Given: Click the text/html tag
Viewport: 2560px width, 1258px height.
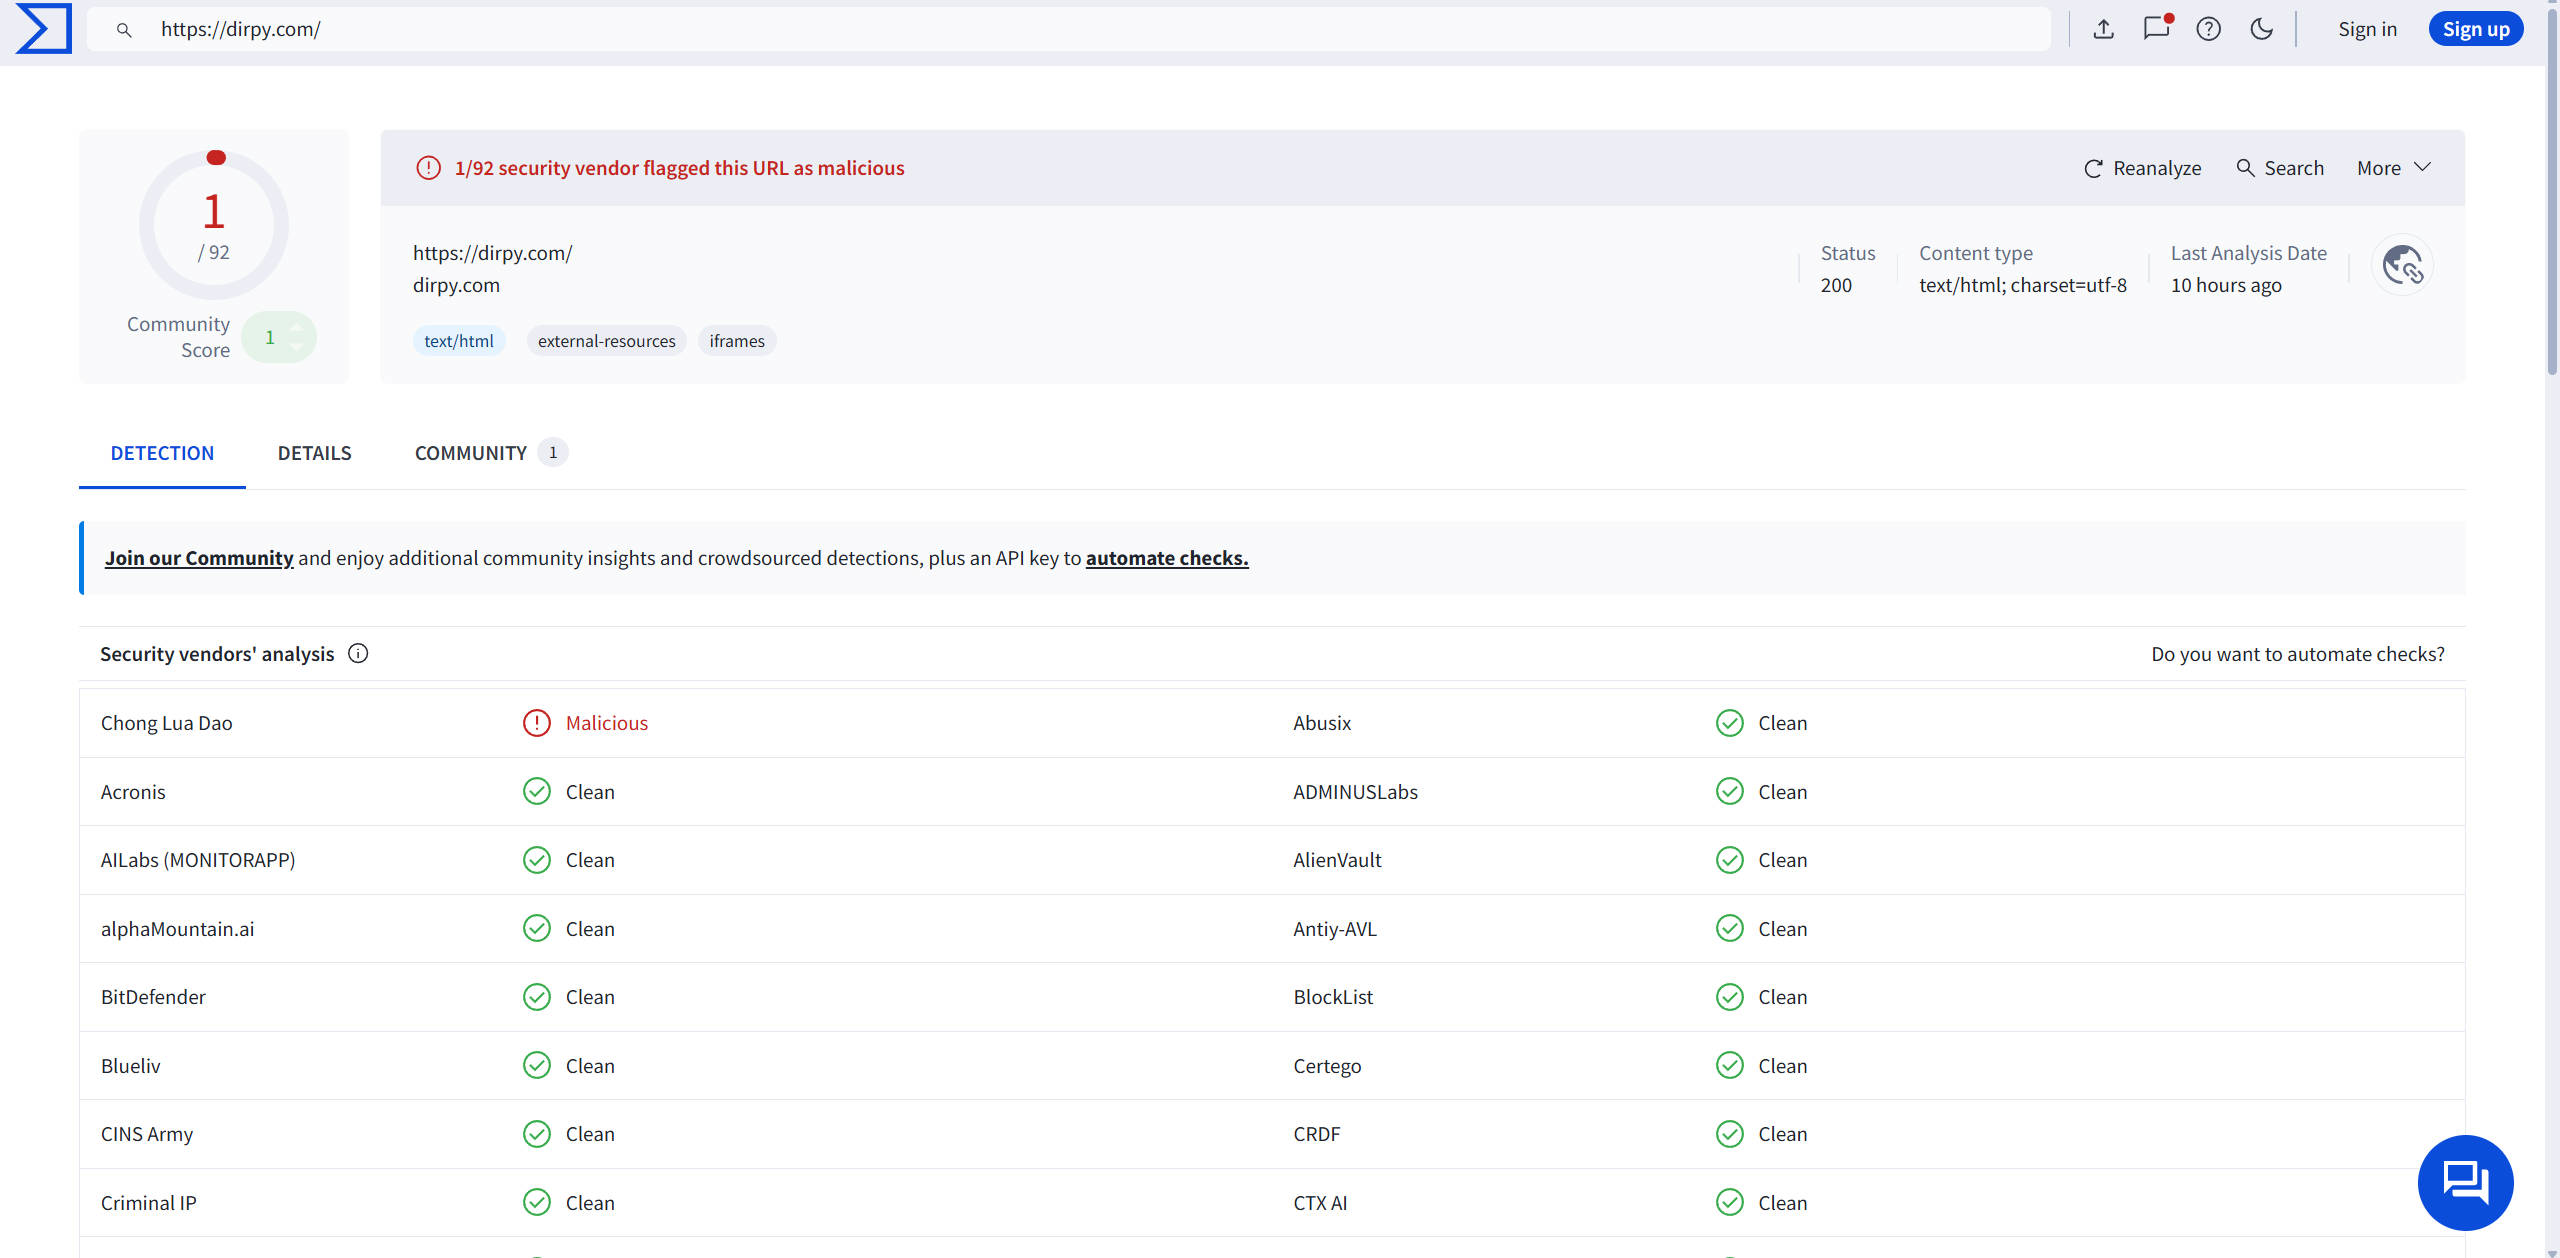Looking at the screenshot, I should pos(459,341).
